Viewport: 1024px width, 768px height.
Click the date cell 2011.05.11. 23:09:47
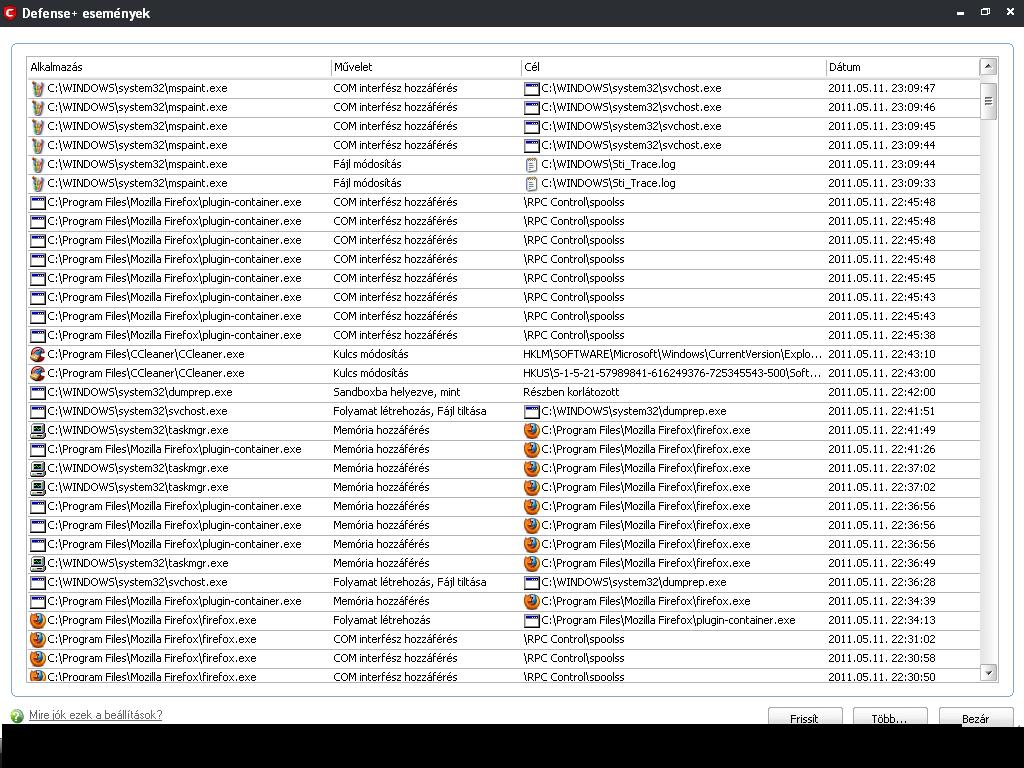(882, 88)
